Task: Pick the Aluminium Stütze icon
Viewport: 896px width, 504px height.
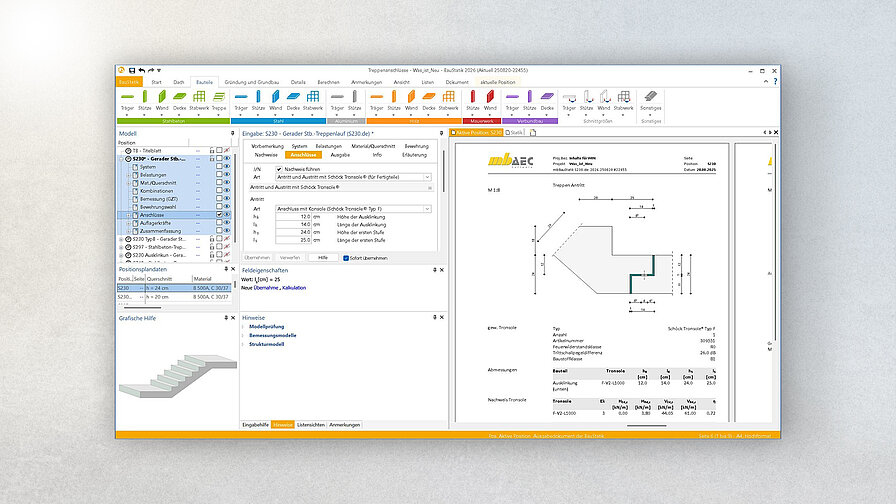Action: [x=353, y=98]
